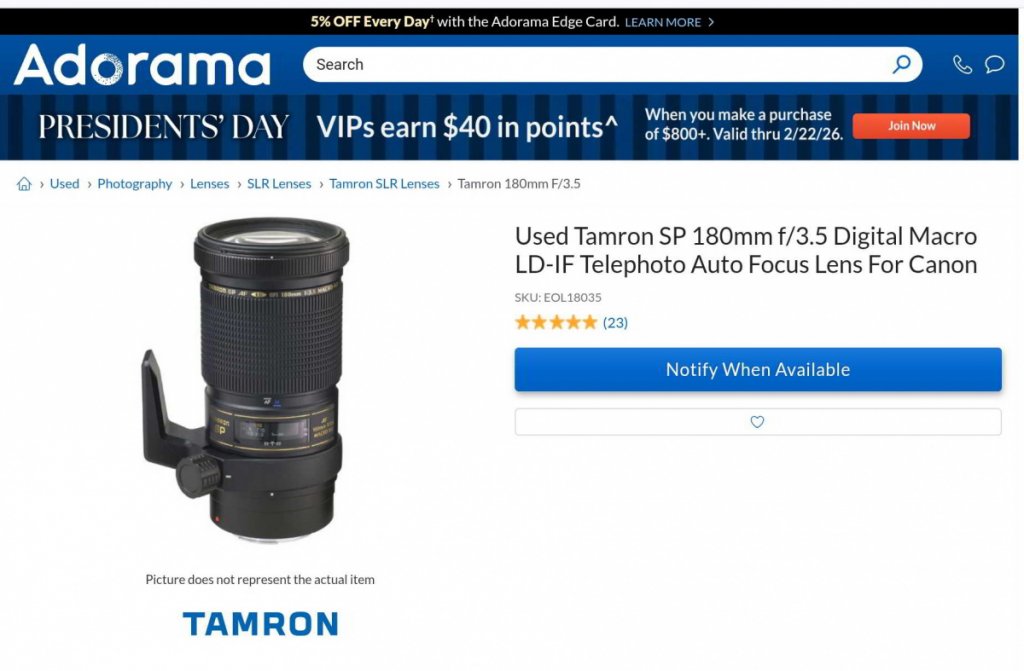Click the Tamron lens product image

click(x=246, y=380)
